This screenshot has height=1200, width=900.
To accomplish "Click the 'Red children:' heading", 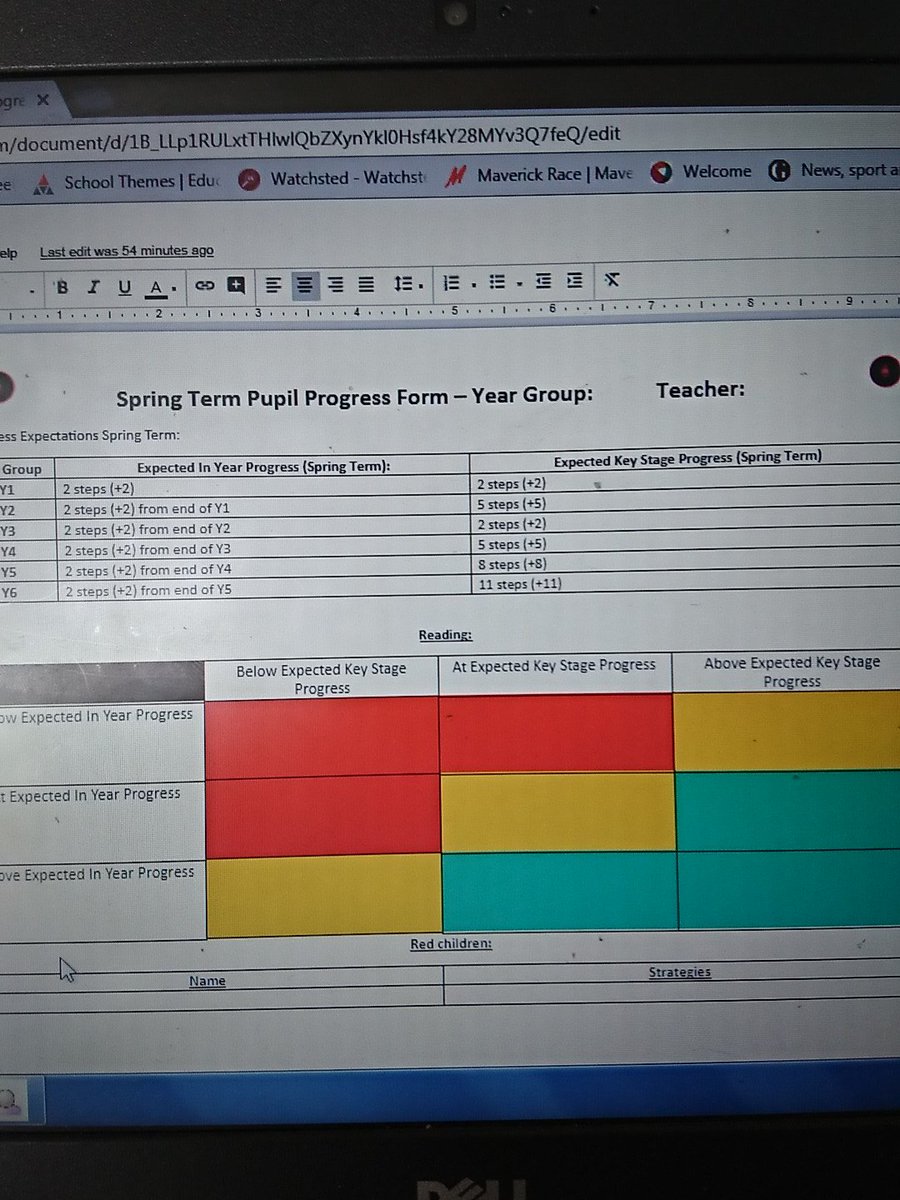I will tap(451, 944).
